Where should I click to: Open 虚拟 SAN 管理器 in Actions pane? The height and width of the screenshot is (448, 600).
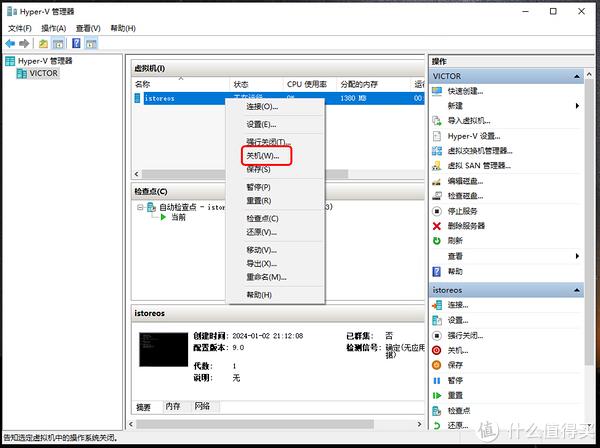(x=479, y=166)
